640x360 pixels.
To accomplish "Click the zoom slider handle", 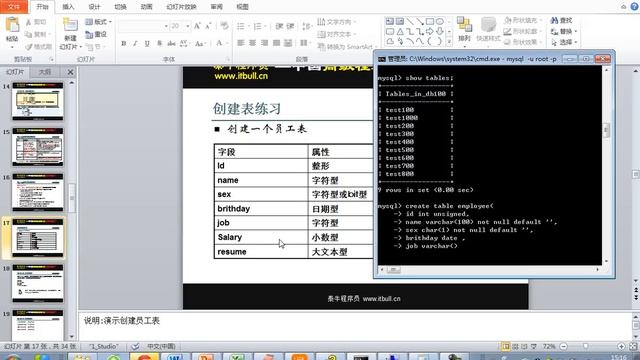I will [x=586, y=347].
